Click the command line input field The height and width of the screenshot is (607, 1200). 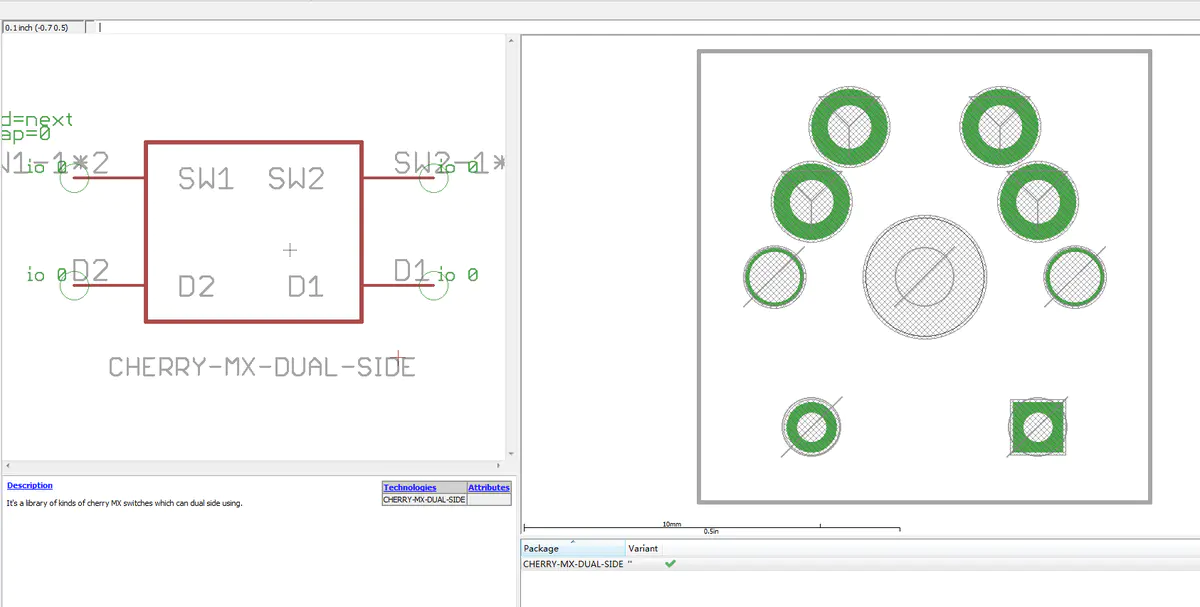pyautogui.click(x=650, y=27)
